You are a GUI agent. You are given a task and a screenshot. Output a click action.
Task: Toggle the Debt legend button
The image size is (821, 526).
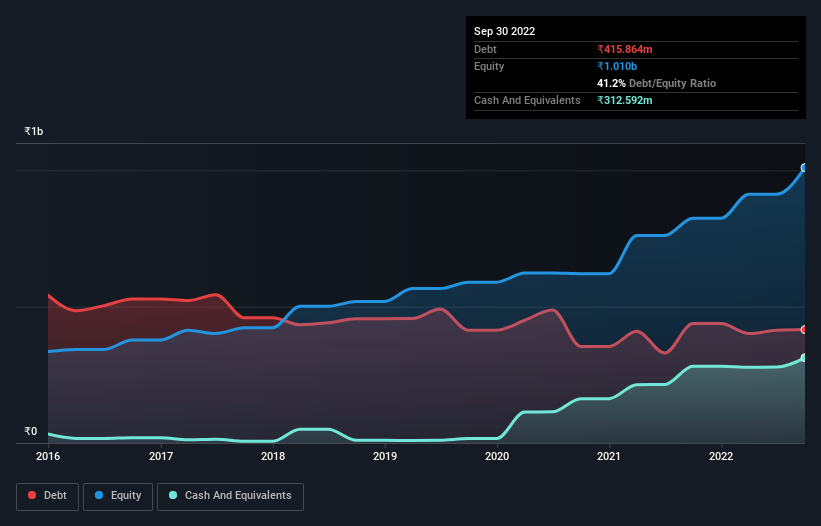pyautogui.click(x=47, y=496)
